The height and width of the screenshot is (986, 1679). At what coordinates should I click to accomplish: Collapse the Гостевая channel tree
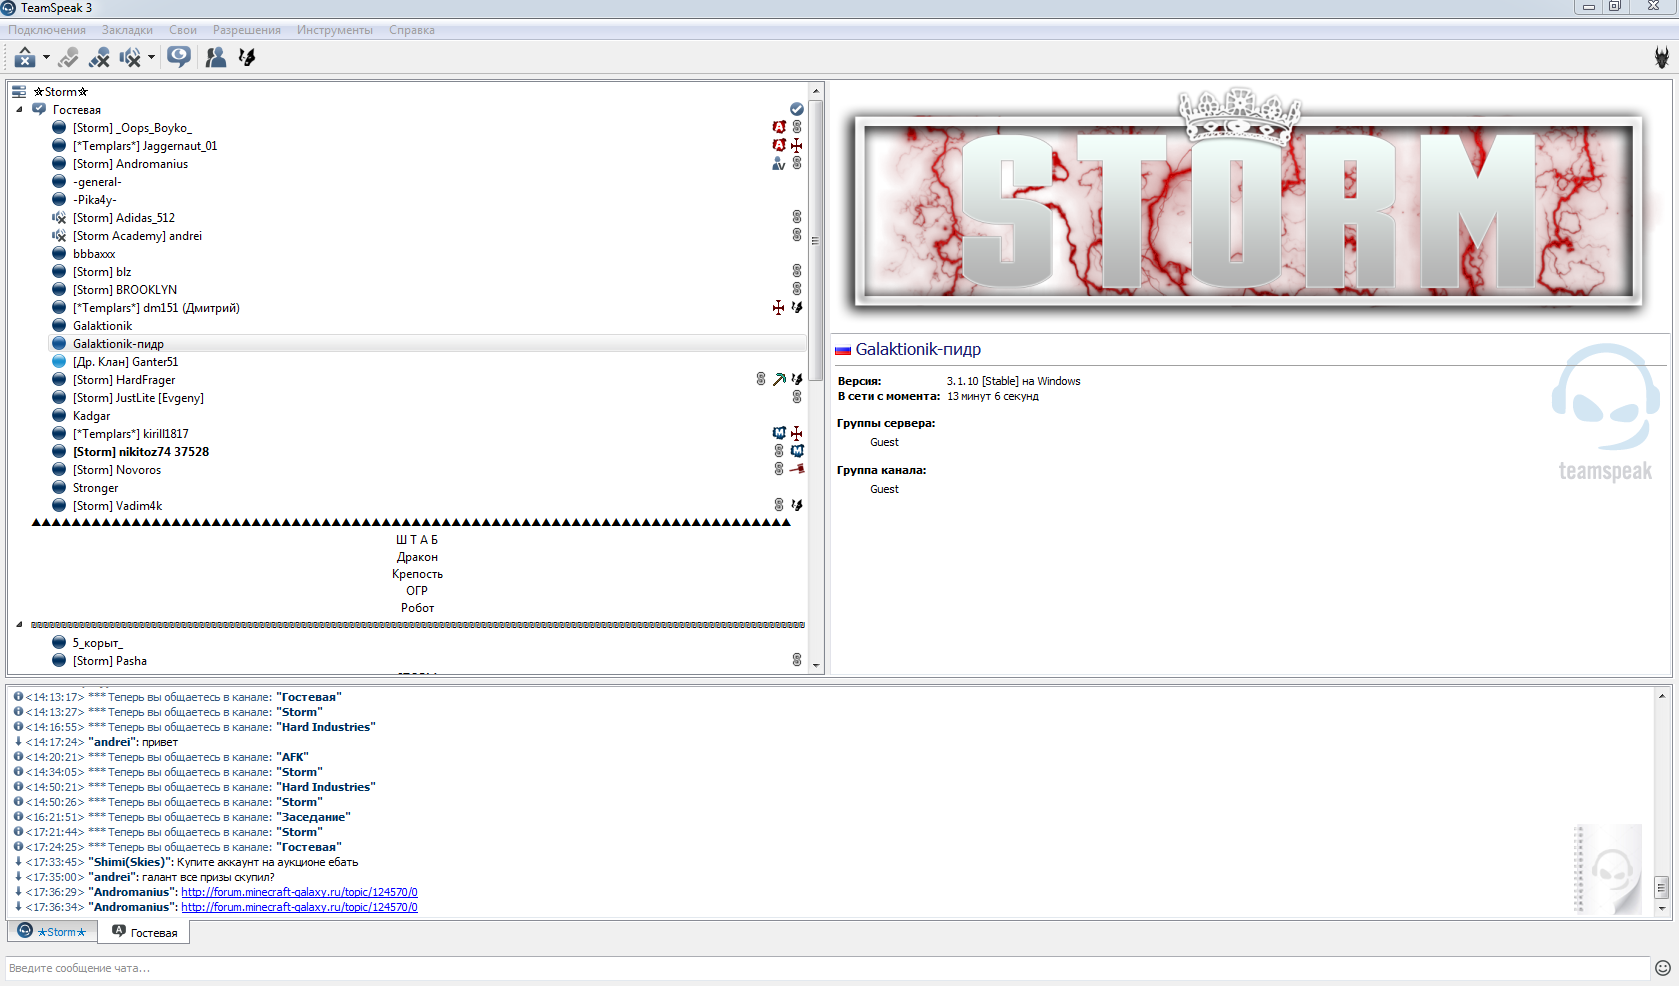19,109
